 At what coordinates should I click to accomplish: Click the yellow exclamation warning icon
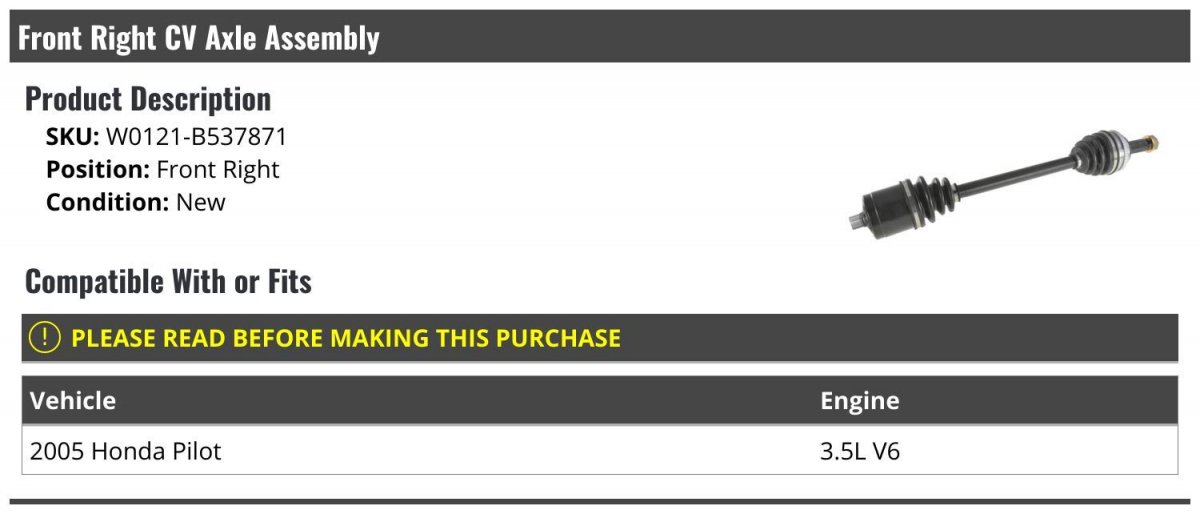tap(45, 337)
